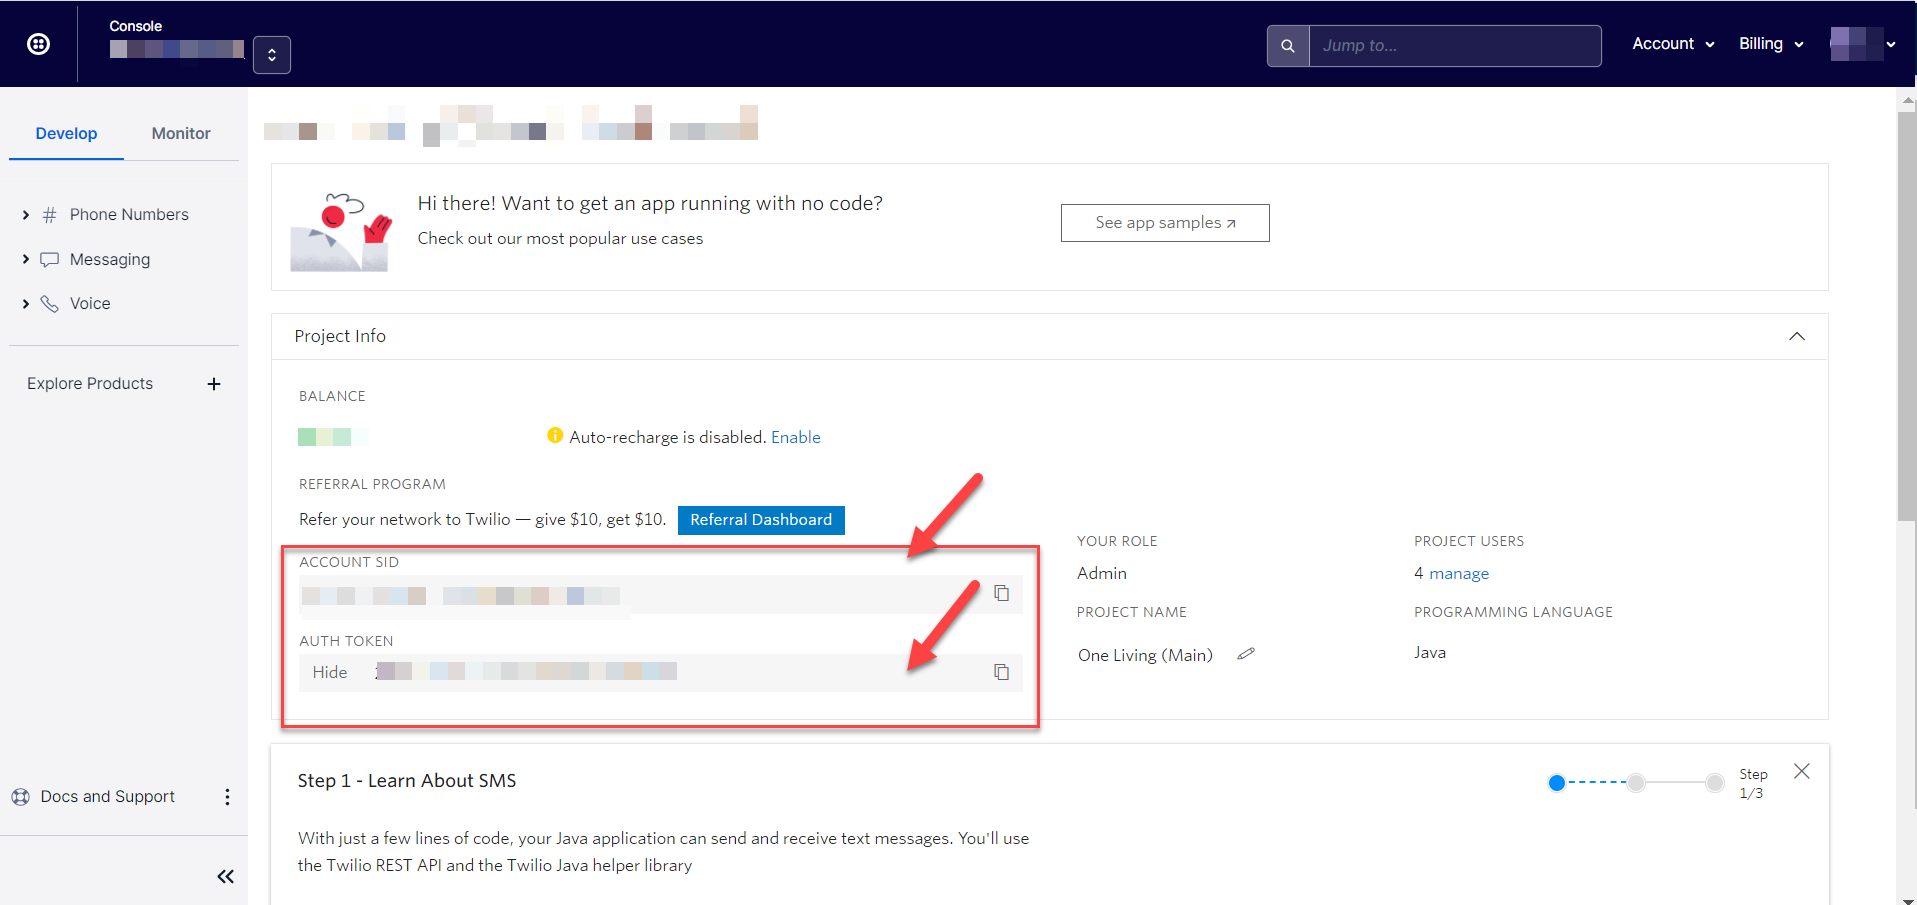This screenshot has width=1917, height=905.
Task: Click the Messaging chat bubble icon
Action: click(49, 260)
